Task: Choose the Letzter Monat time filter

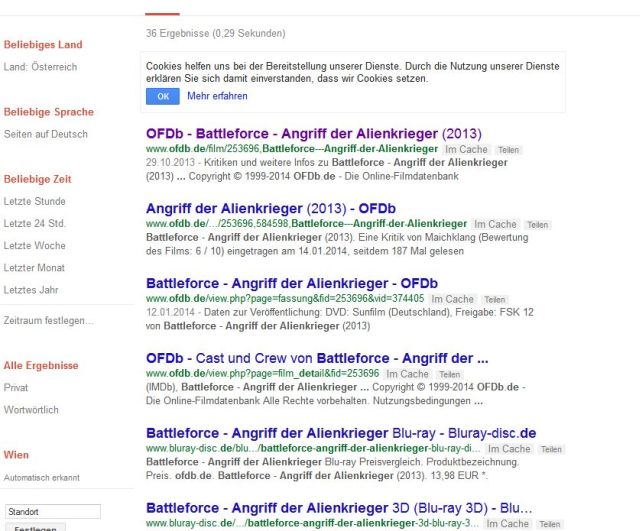Action: tap(36, 267)
